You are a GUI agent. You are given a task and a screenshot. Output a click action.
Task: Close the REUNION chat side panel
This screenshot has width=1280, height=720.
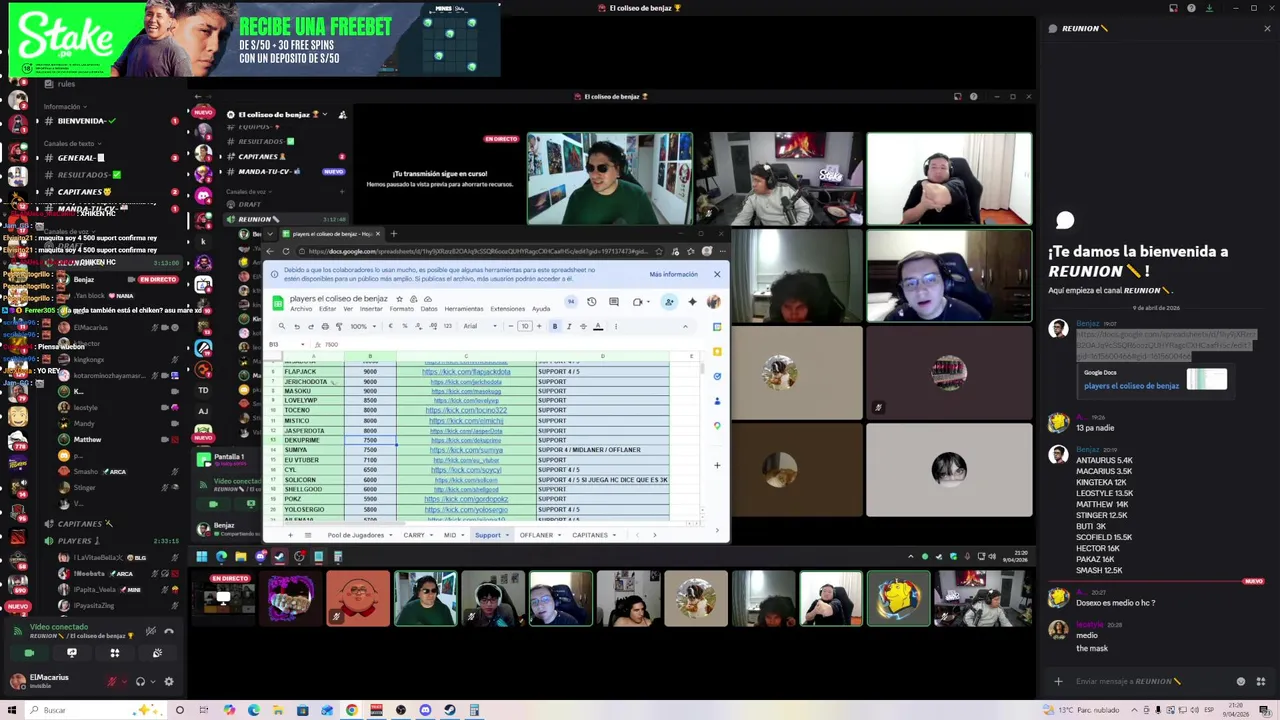(1267, 28)
